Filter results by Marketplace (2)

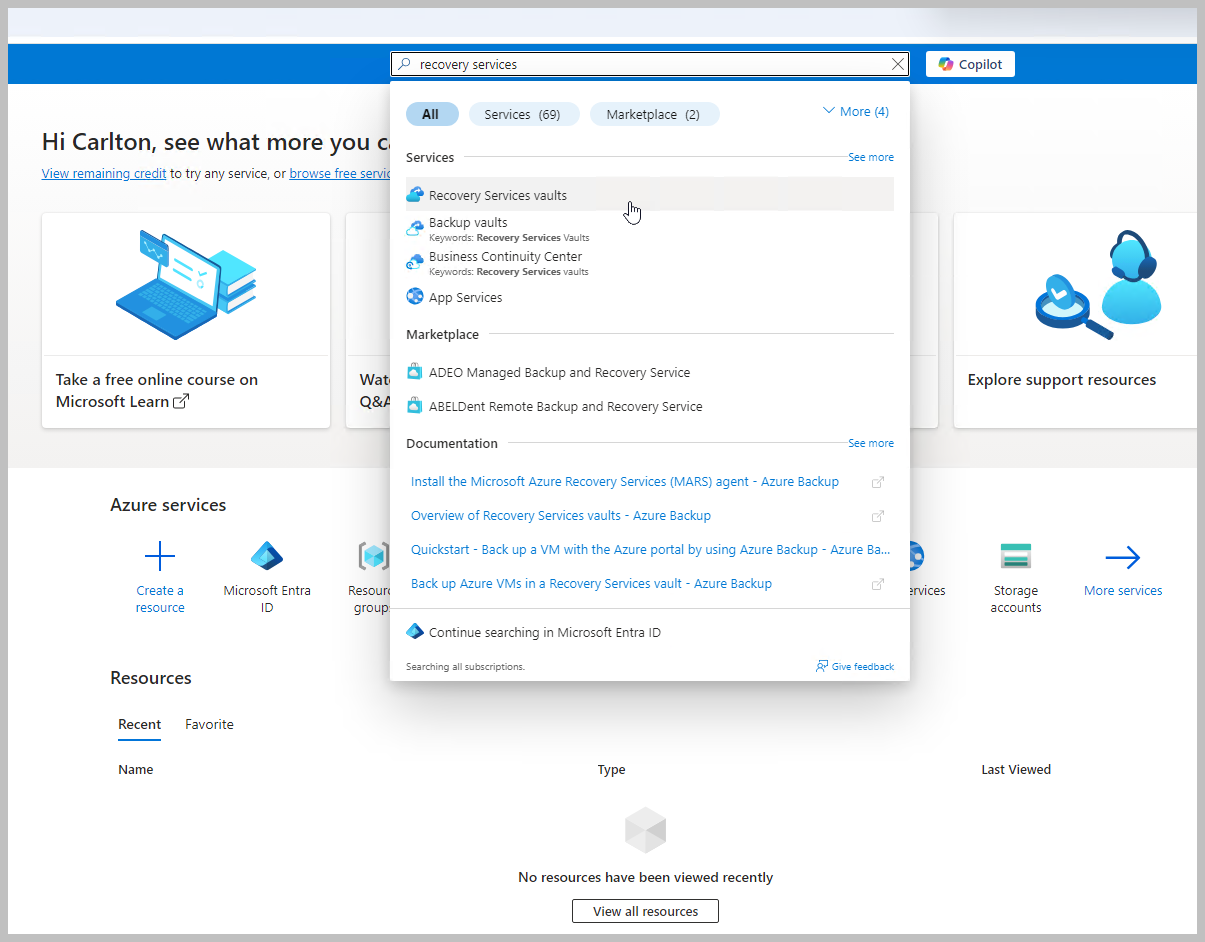pos(654,114)
